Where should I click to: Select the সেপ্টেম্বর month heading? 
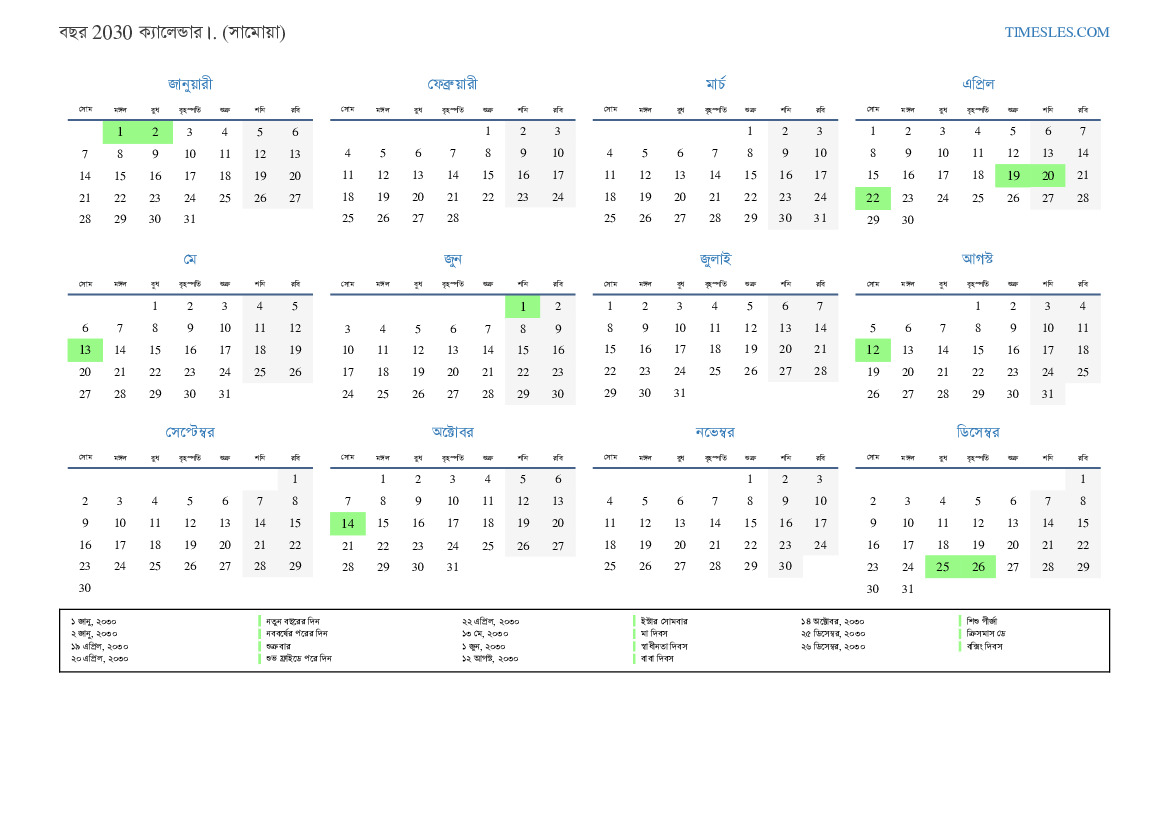[x=190, y=433]
